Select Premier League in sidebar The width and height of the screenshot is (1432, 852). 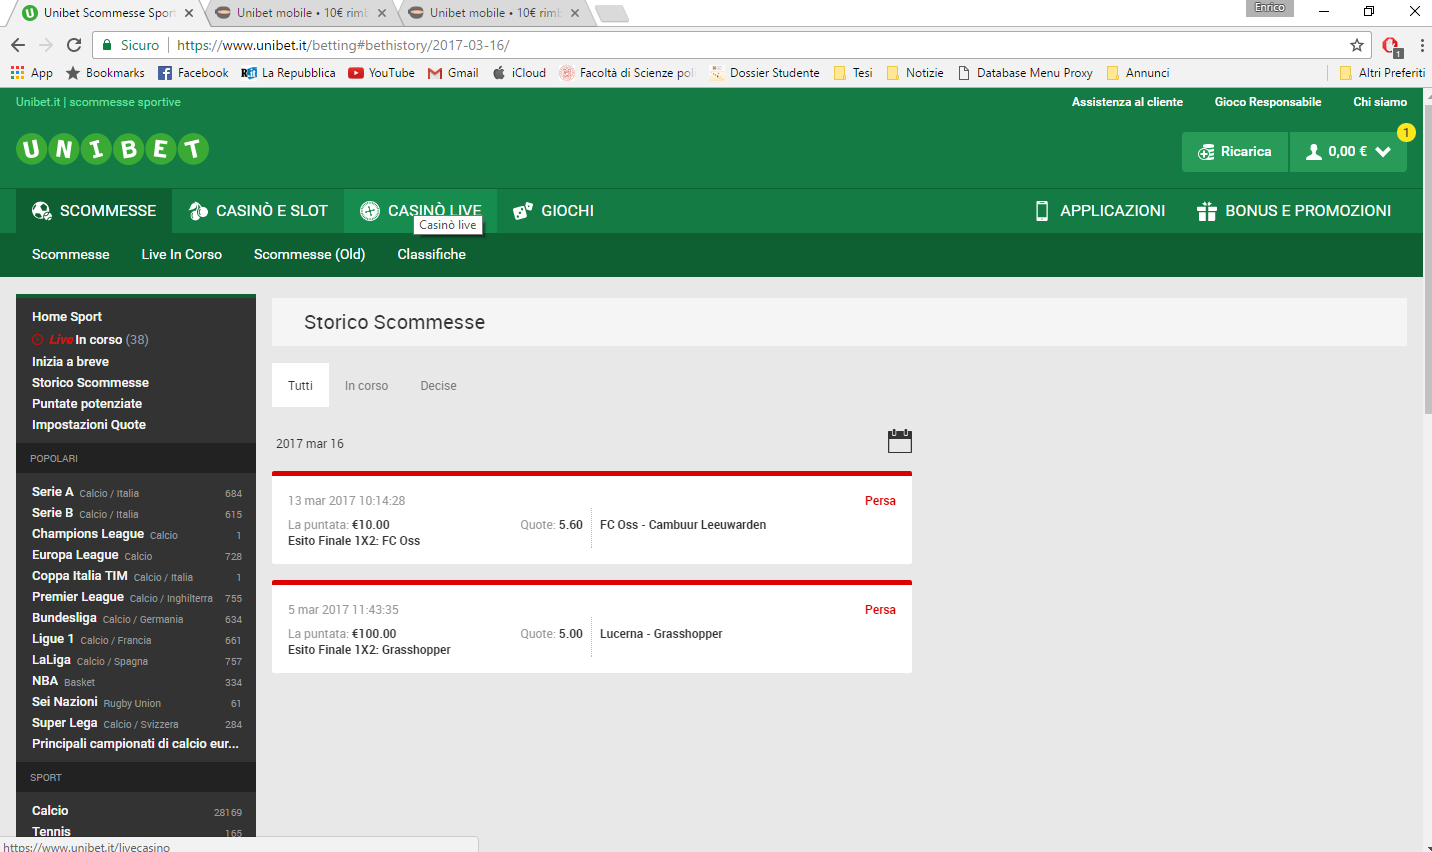136,597
